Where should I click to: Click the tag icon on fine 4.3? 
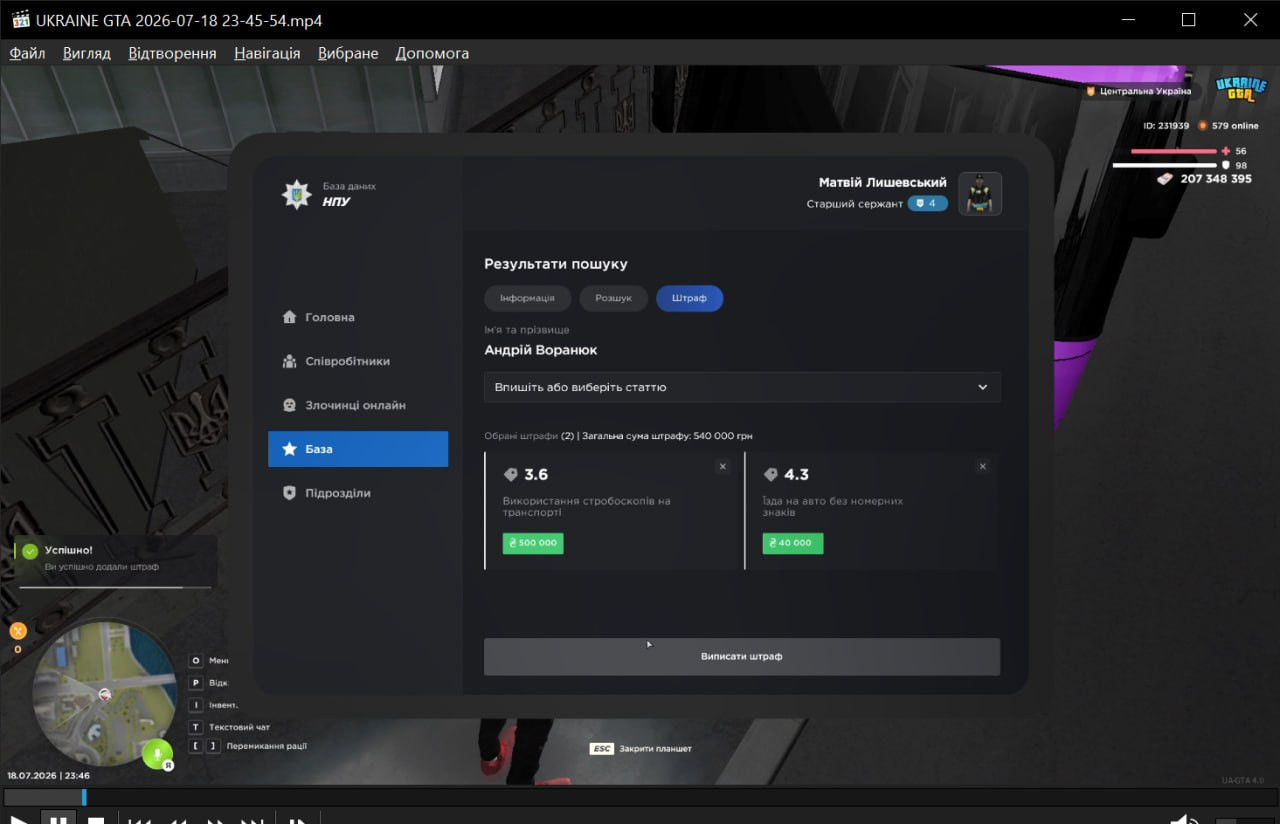[770, 475]
